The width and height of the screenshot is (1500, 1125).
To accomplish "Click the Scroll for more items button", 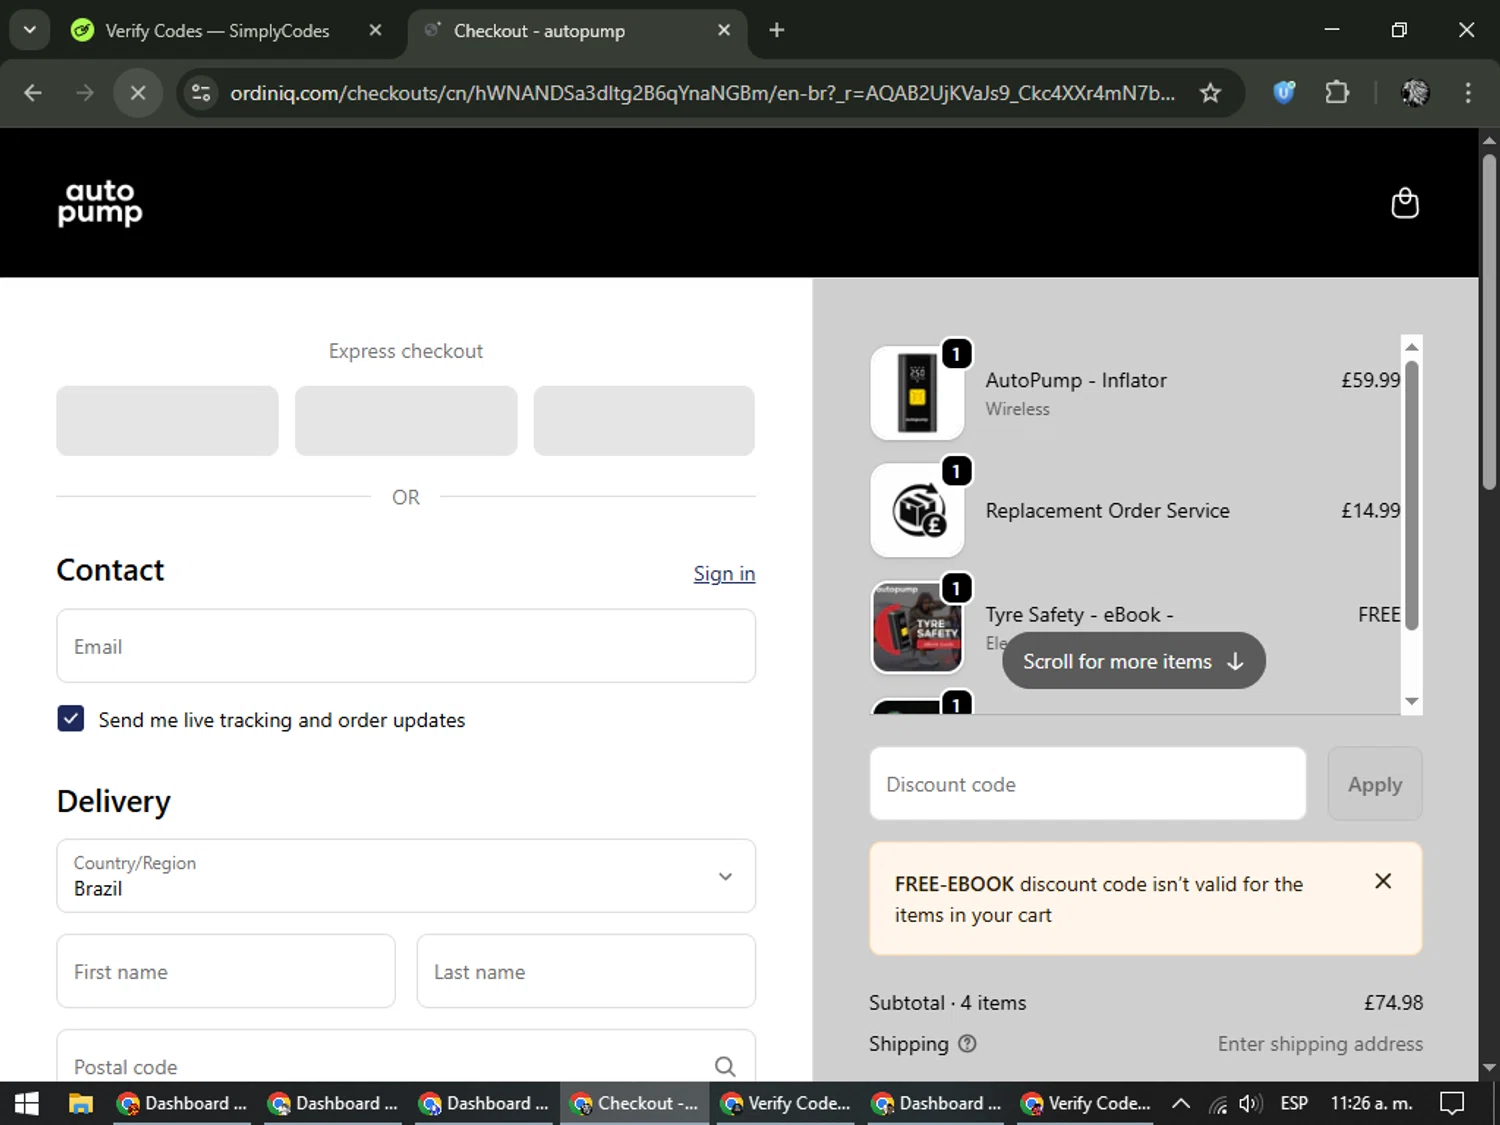I will coord(1133,661).
